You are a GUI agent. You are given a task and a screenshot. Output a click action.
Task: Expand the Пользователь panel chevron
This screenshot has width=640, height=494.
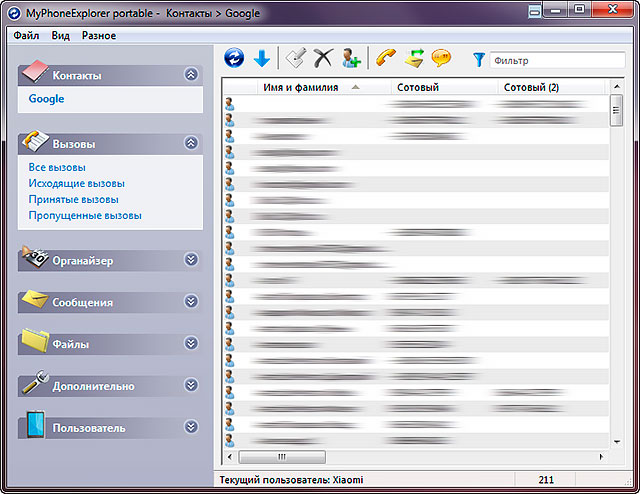191,427
